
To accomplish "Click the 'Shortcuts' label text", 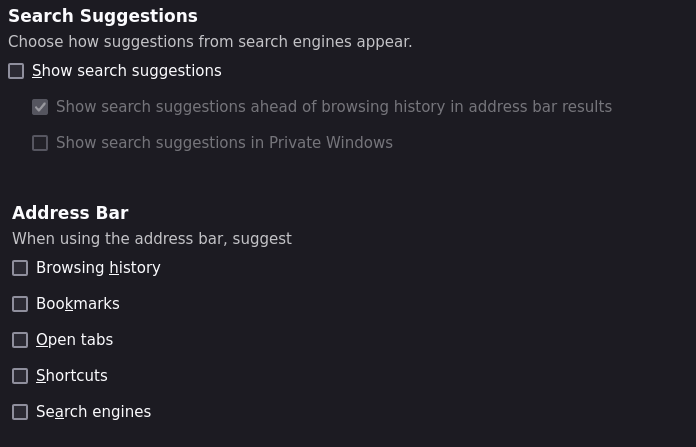I will coord(71,376).
